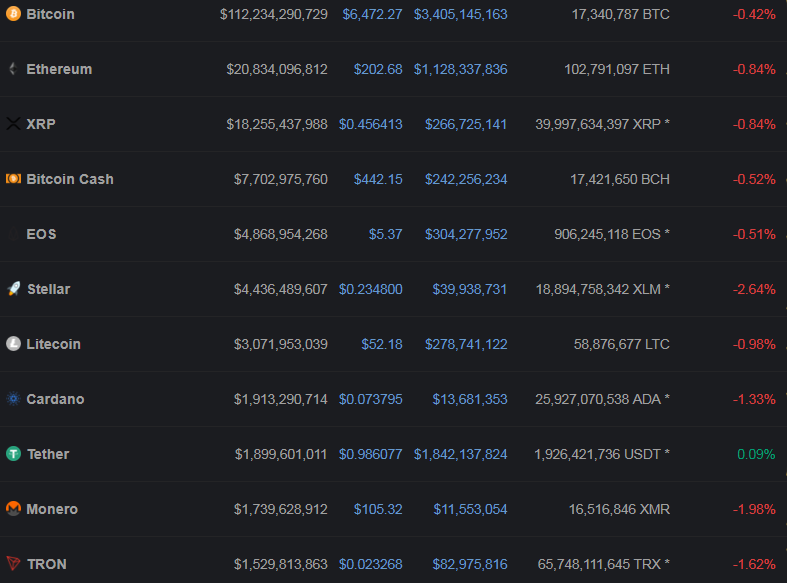
Task: Click the Bitcoin Cash logo icon
Action: 13,179
